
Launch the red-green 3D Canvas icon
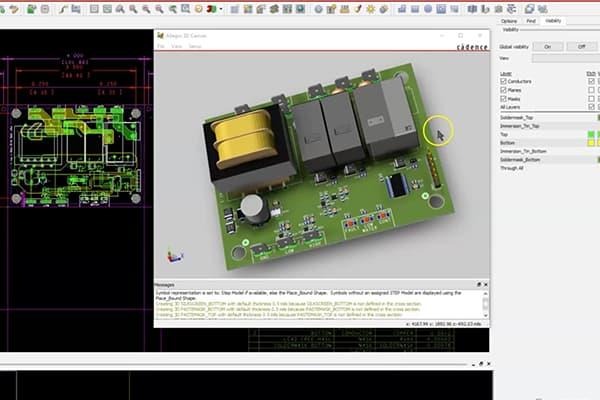point(211,9)
